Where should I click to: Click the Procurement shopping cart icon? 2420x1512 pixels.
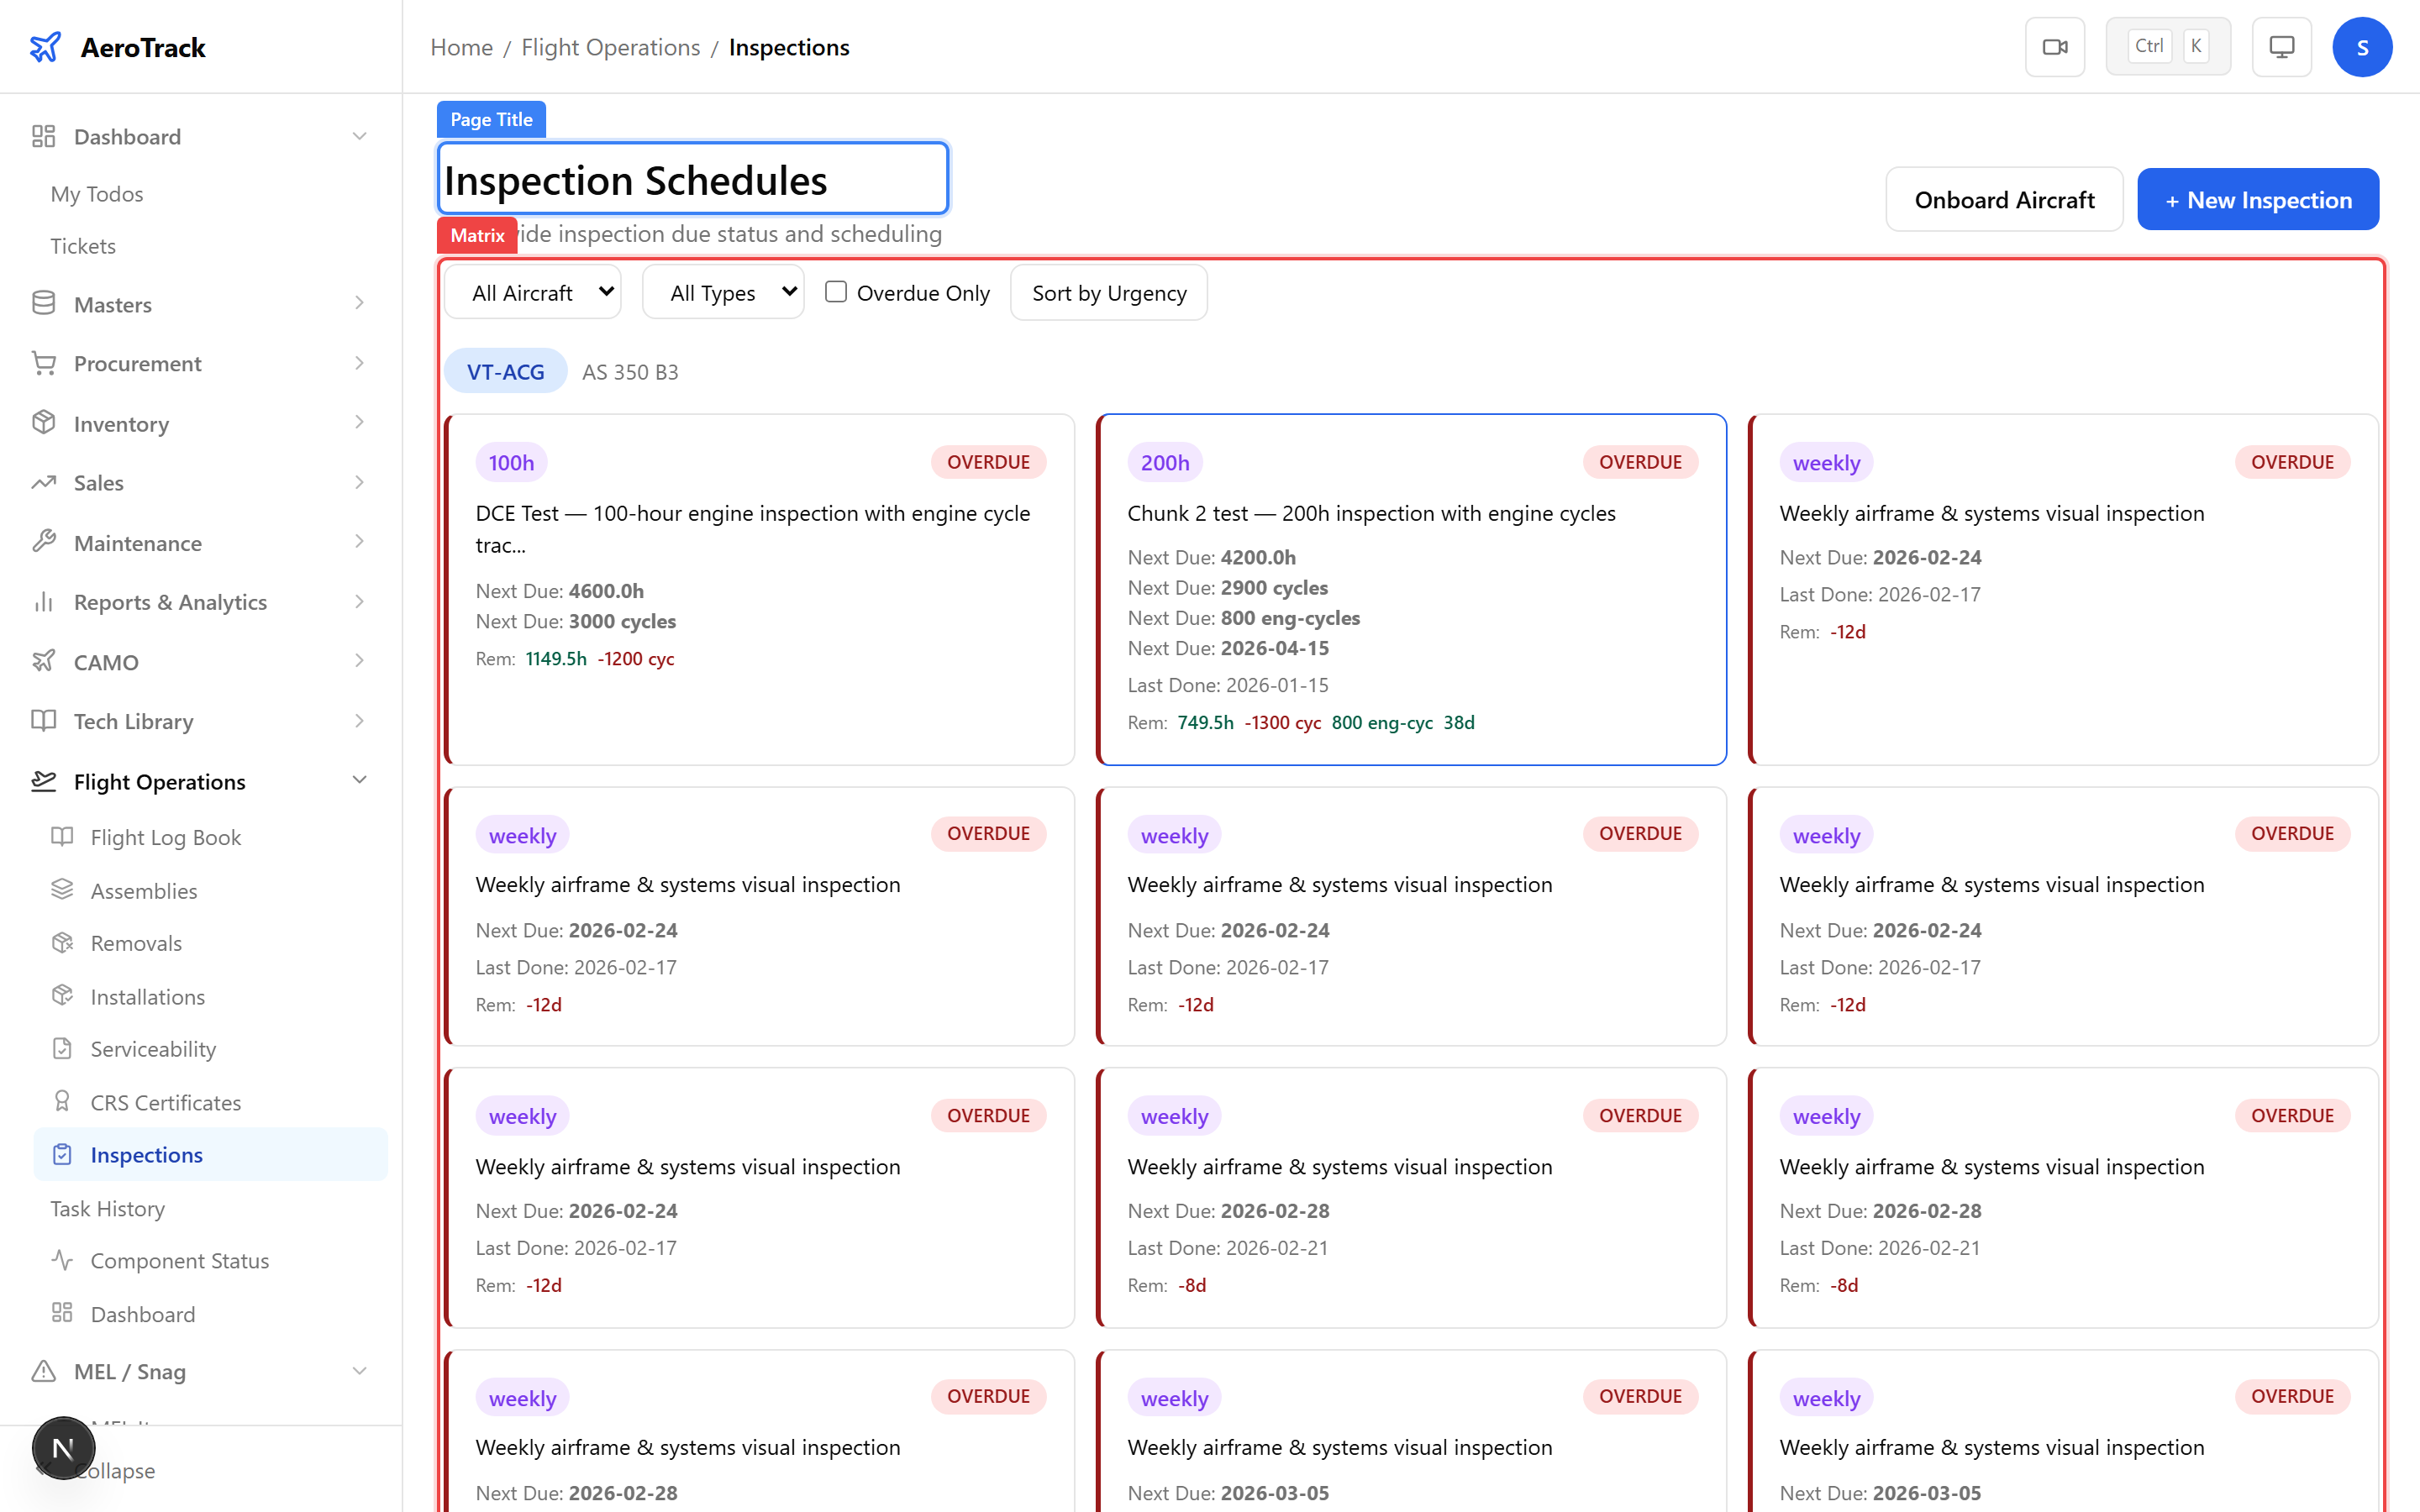pyautogui.click(x=43, y=363)
